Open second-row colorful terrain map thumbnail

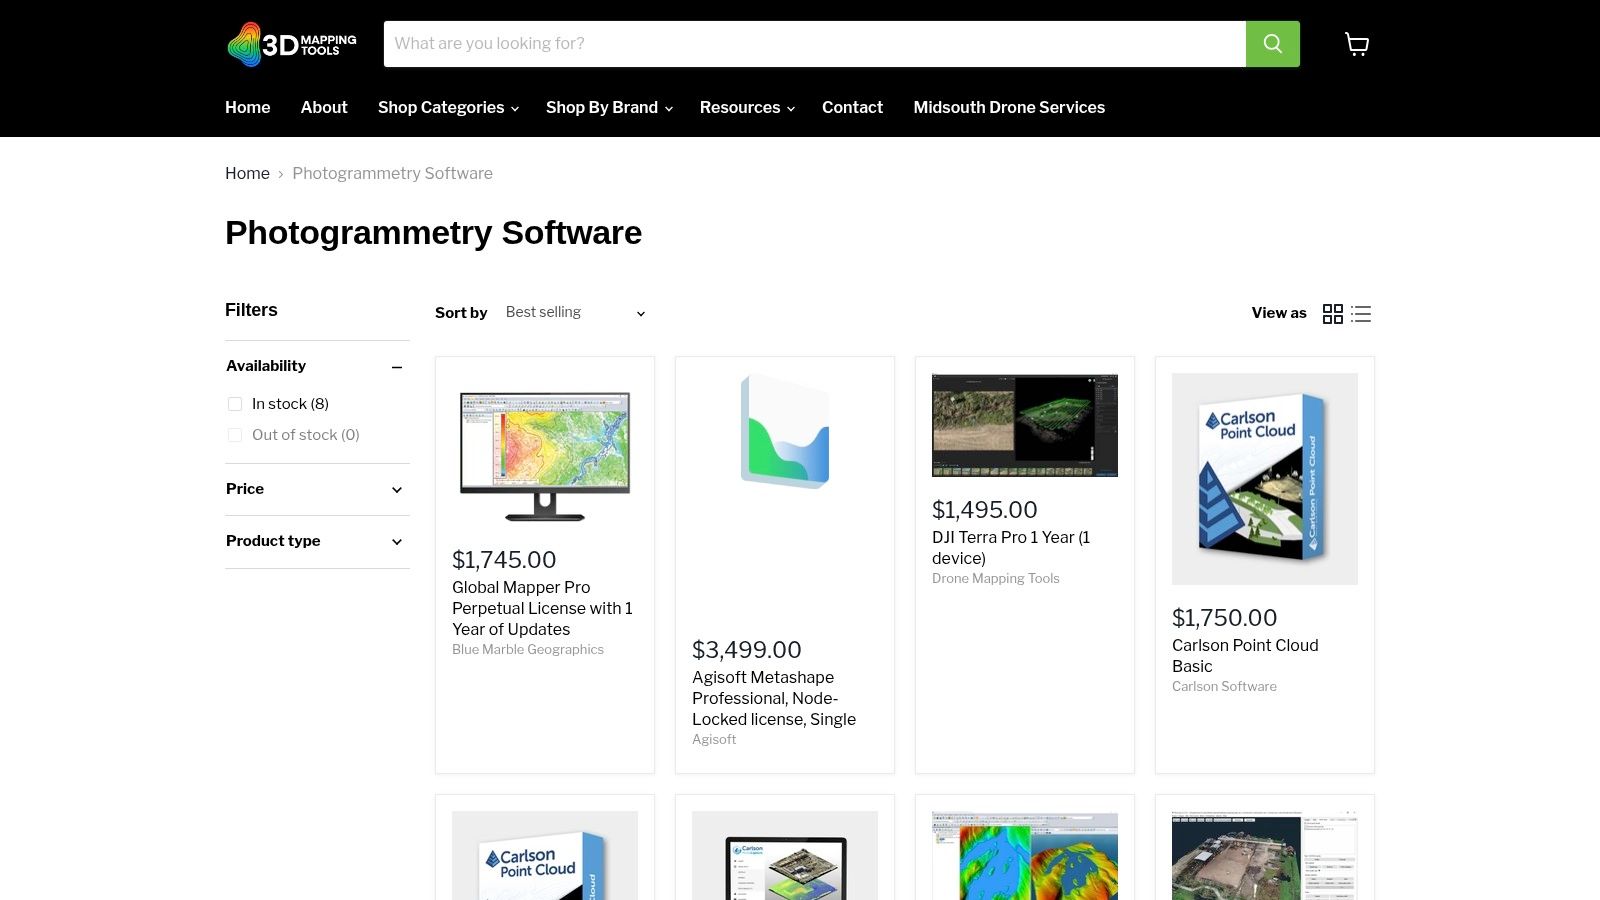1025,856
